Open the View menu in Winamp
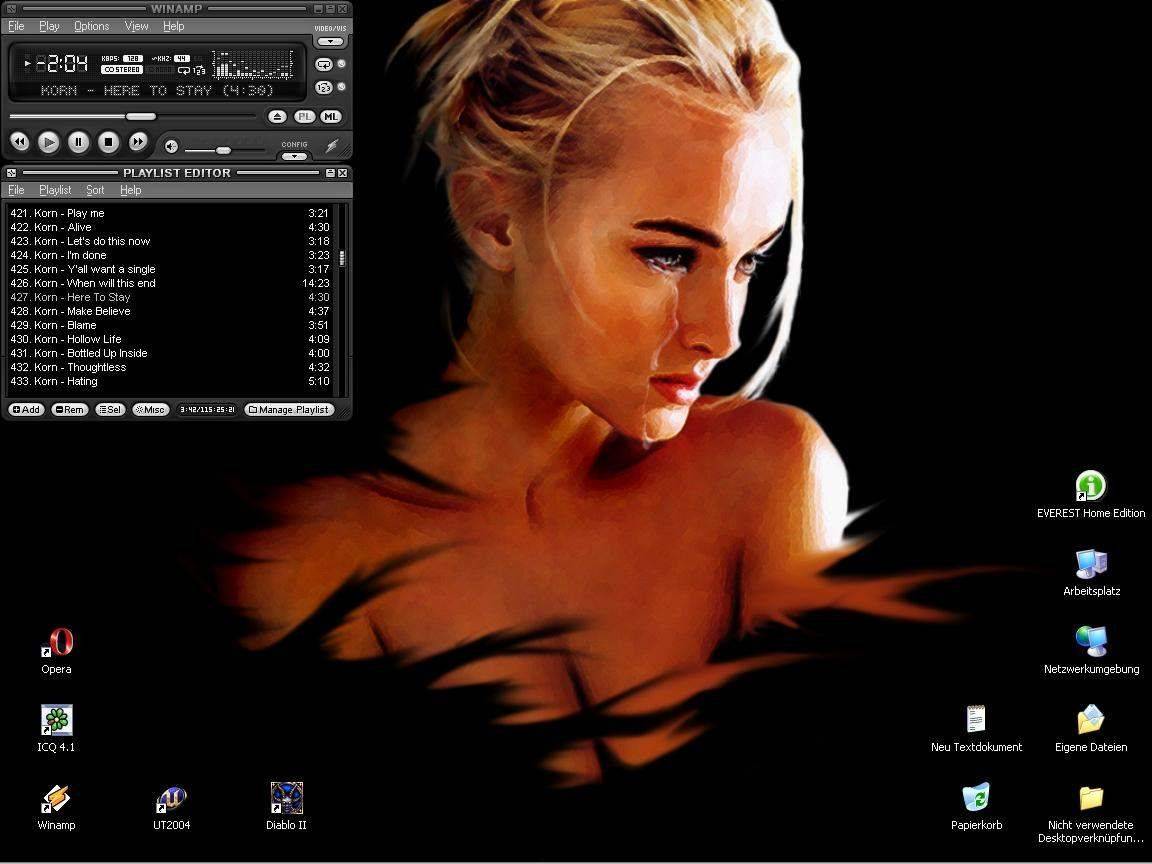This screenshot has width=1152, height=864. [137, 26]
